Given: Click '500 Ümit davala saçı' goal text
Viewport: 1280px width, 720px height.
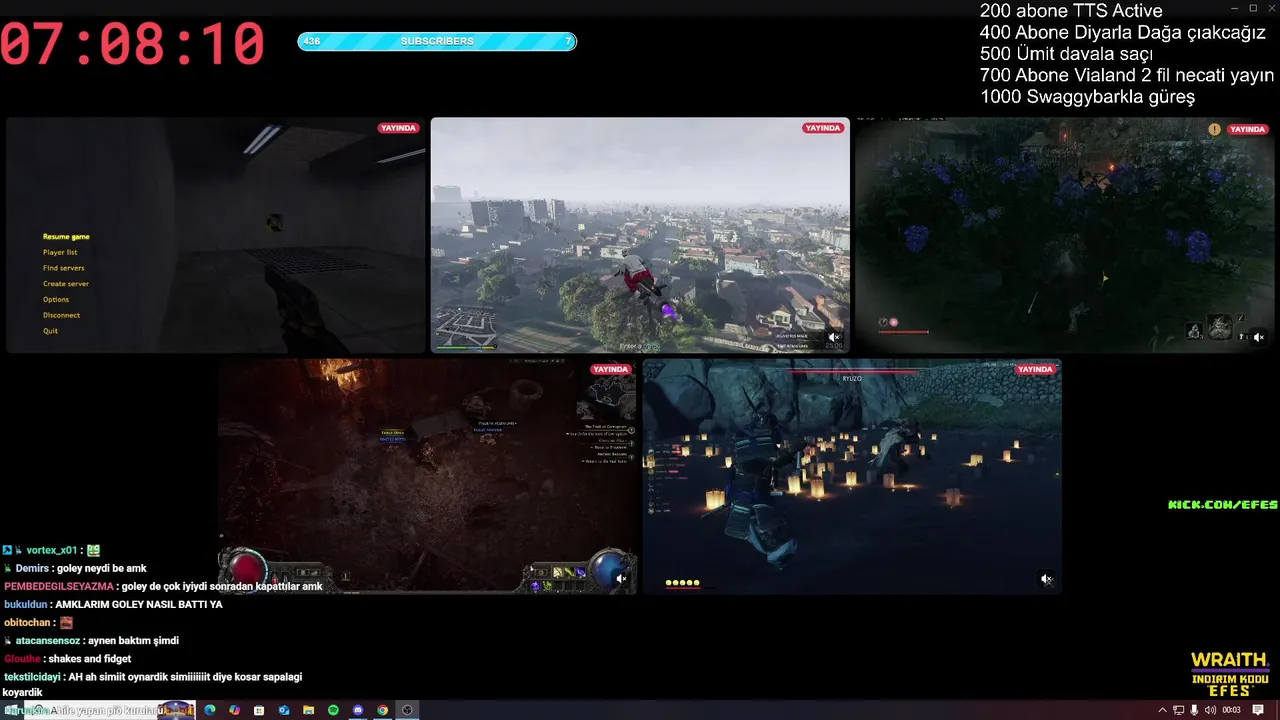Looking at the screenshot, I should pyautogui.click(x=1066, y=54).
